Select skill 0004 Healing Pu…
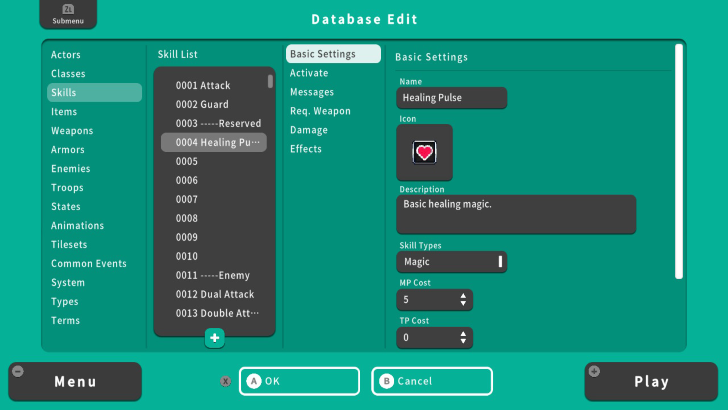The image size is (728, 410). [x=214, y=143]
